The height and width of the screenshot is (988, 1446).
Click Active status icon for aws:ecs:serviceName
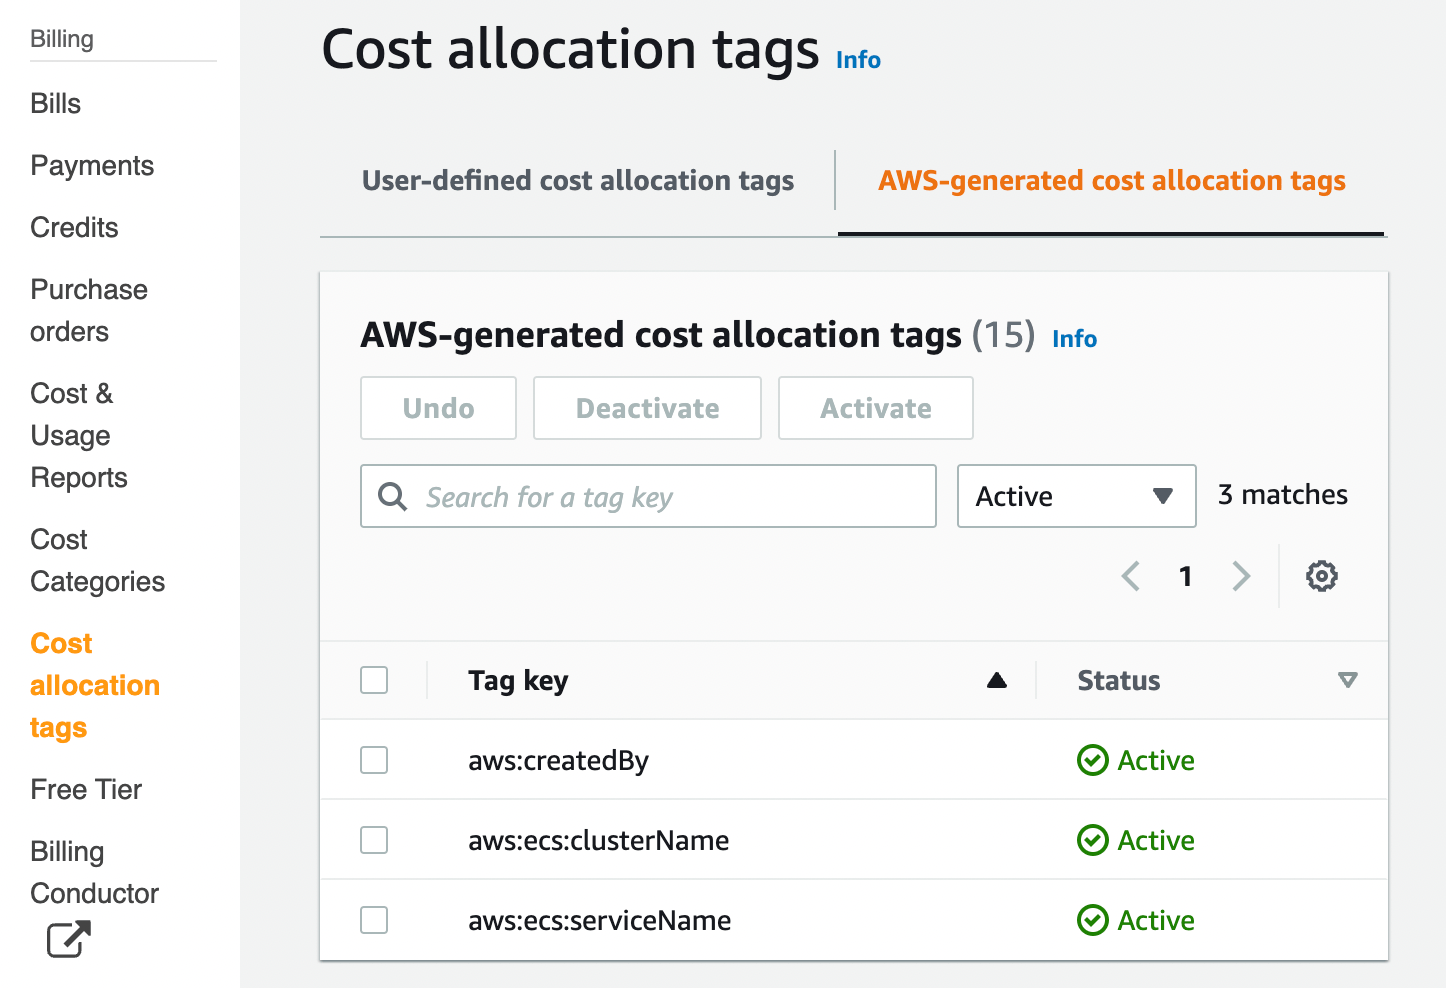point(1092,920)
